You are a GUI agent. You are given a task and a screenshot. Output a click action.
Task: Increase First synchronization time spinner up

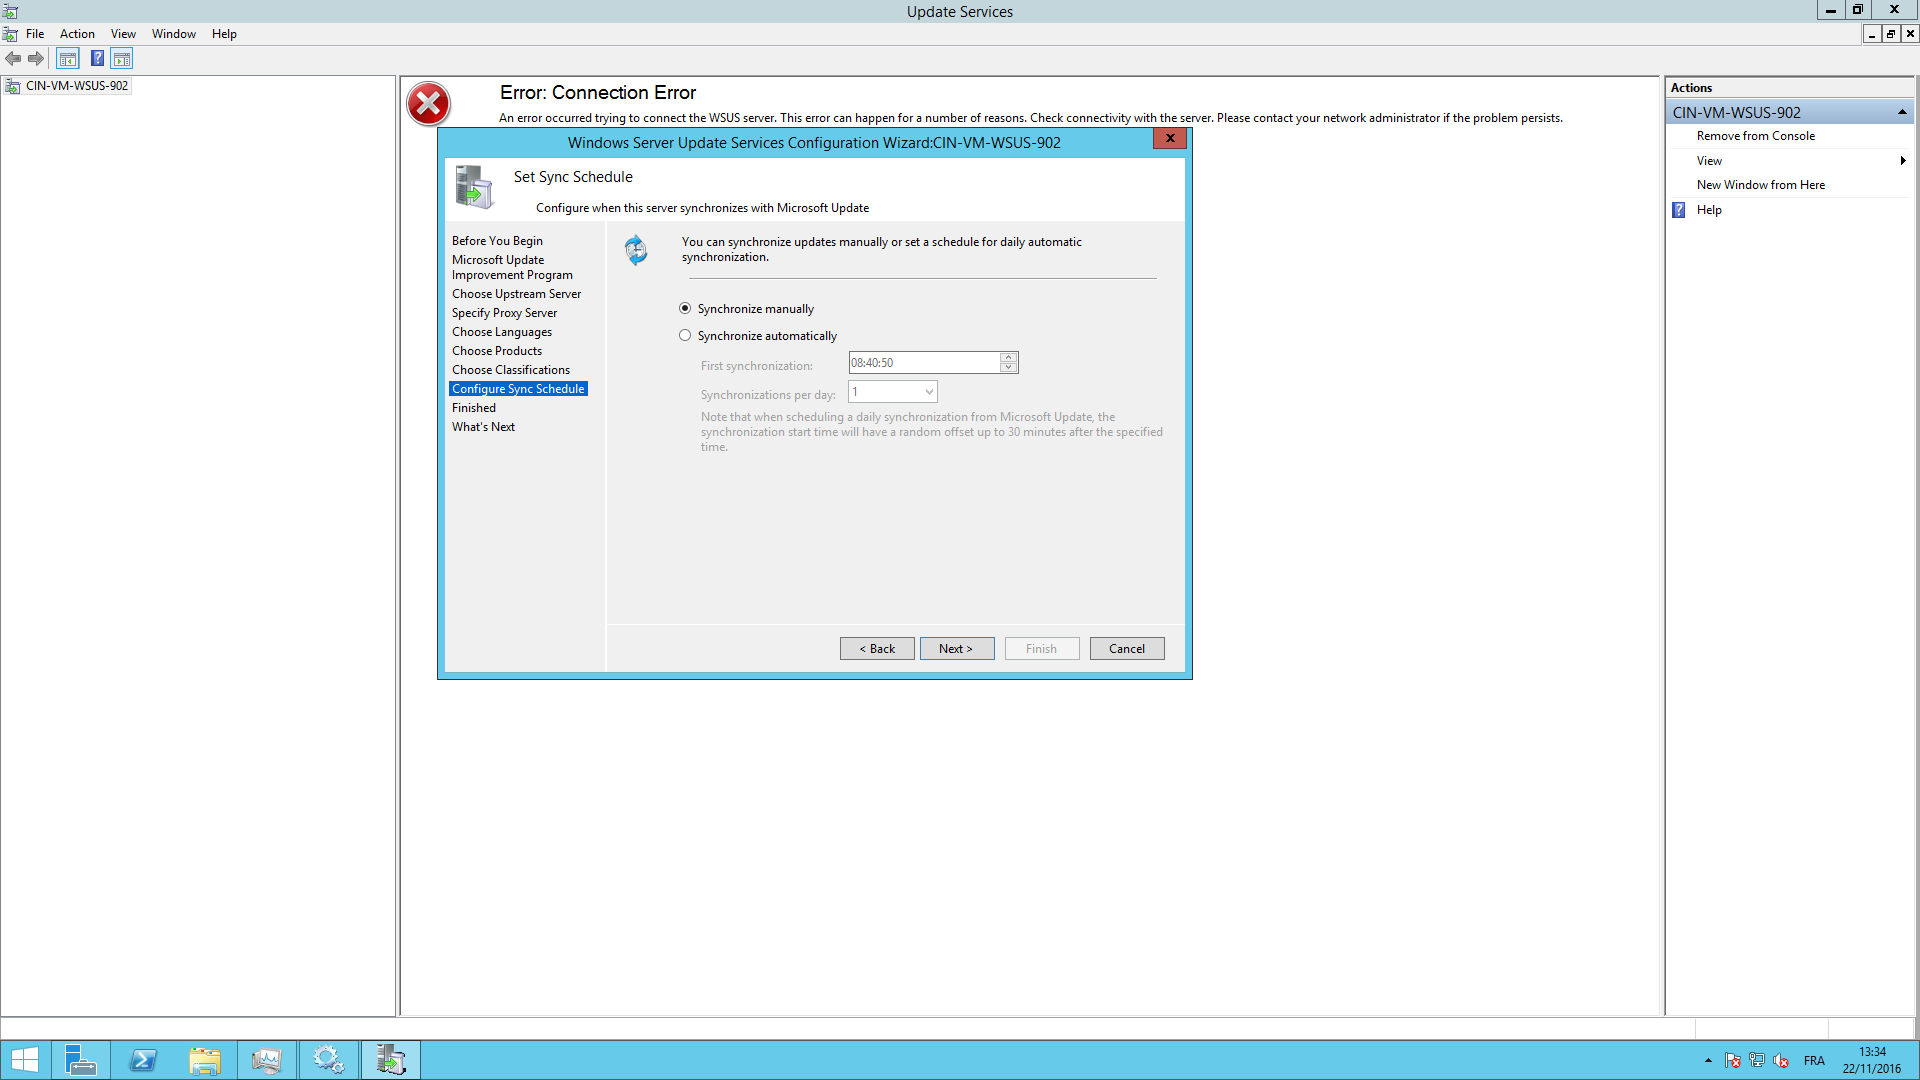click(1009, 357)
